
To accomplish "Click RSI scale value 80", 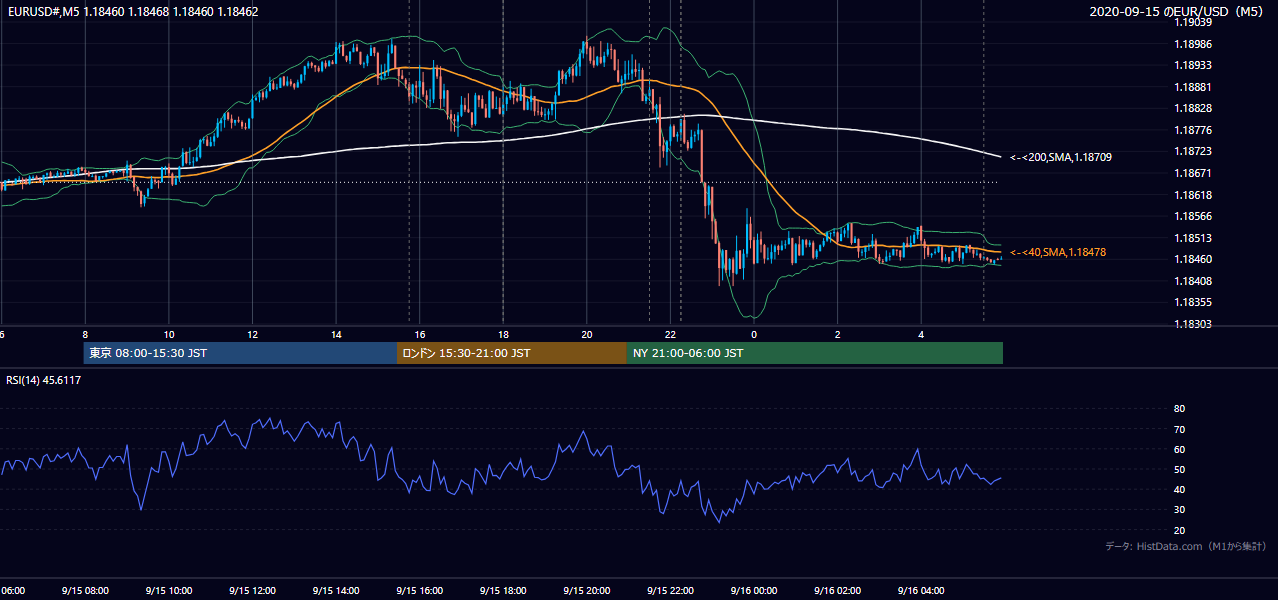I will (x=1180, y=409).
